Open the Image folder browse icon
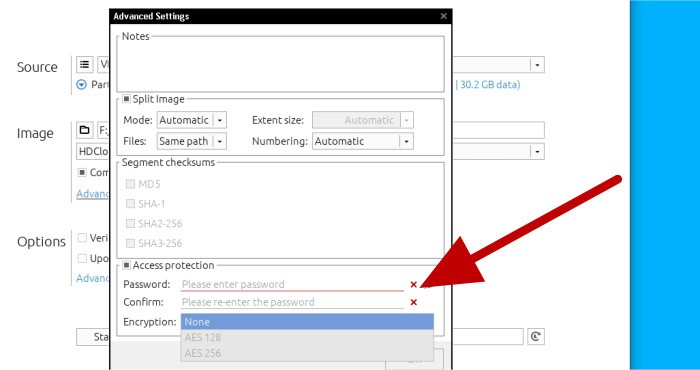 84,130
